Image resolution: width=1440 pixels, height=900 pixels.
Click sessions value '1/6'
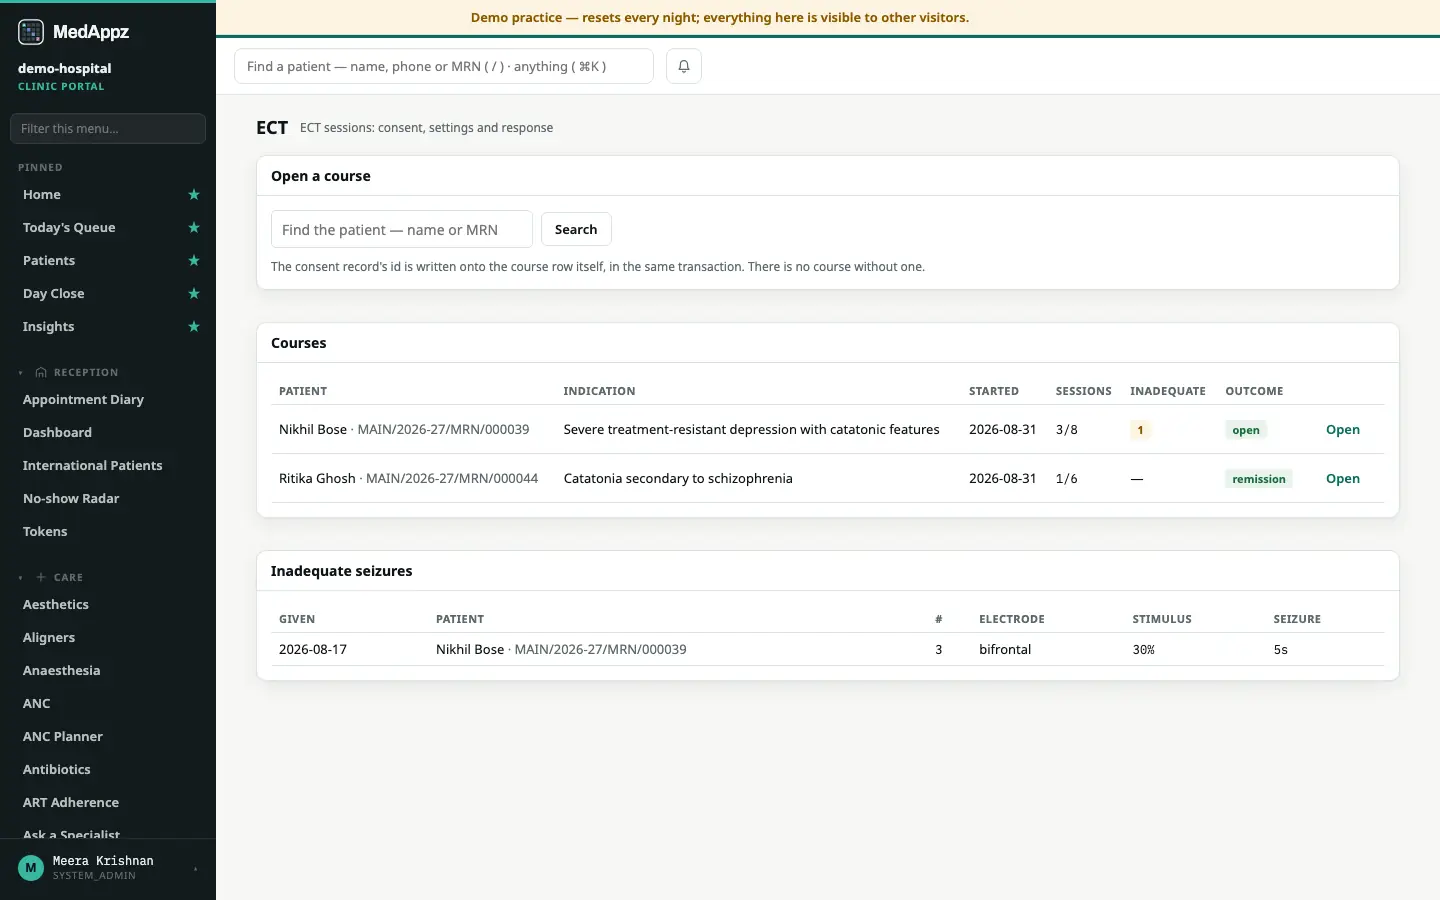point(1067,479)
